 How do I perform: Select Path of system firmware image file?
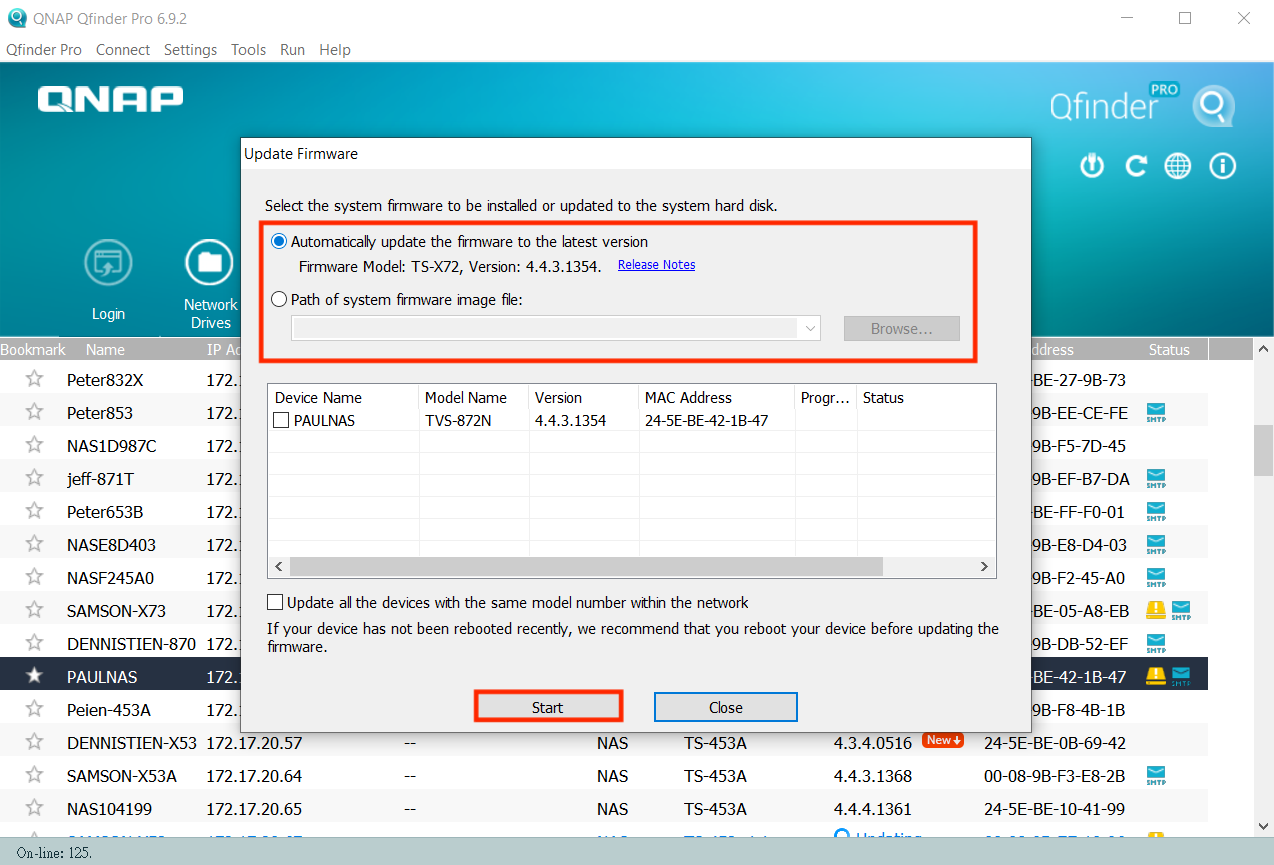[279, 299]
